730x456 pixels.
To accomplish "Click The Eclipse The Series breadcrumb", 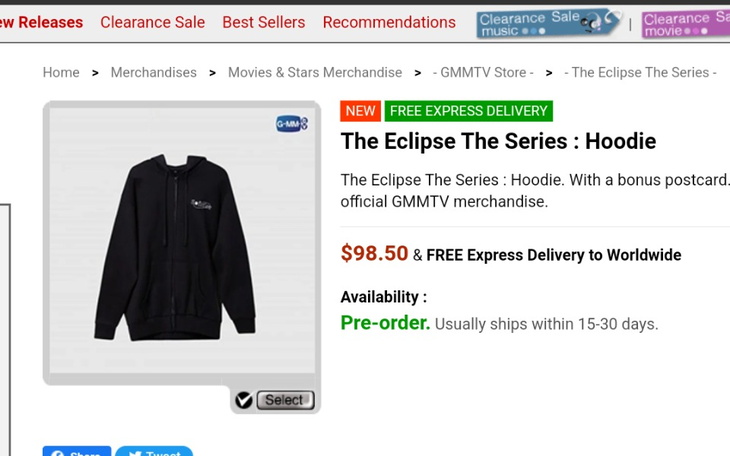I will (640, 72).
